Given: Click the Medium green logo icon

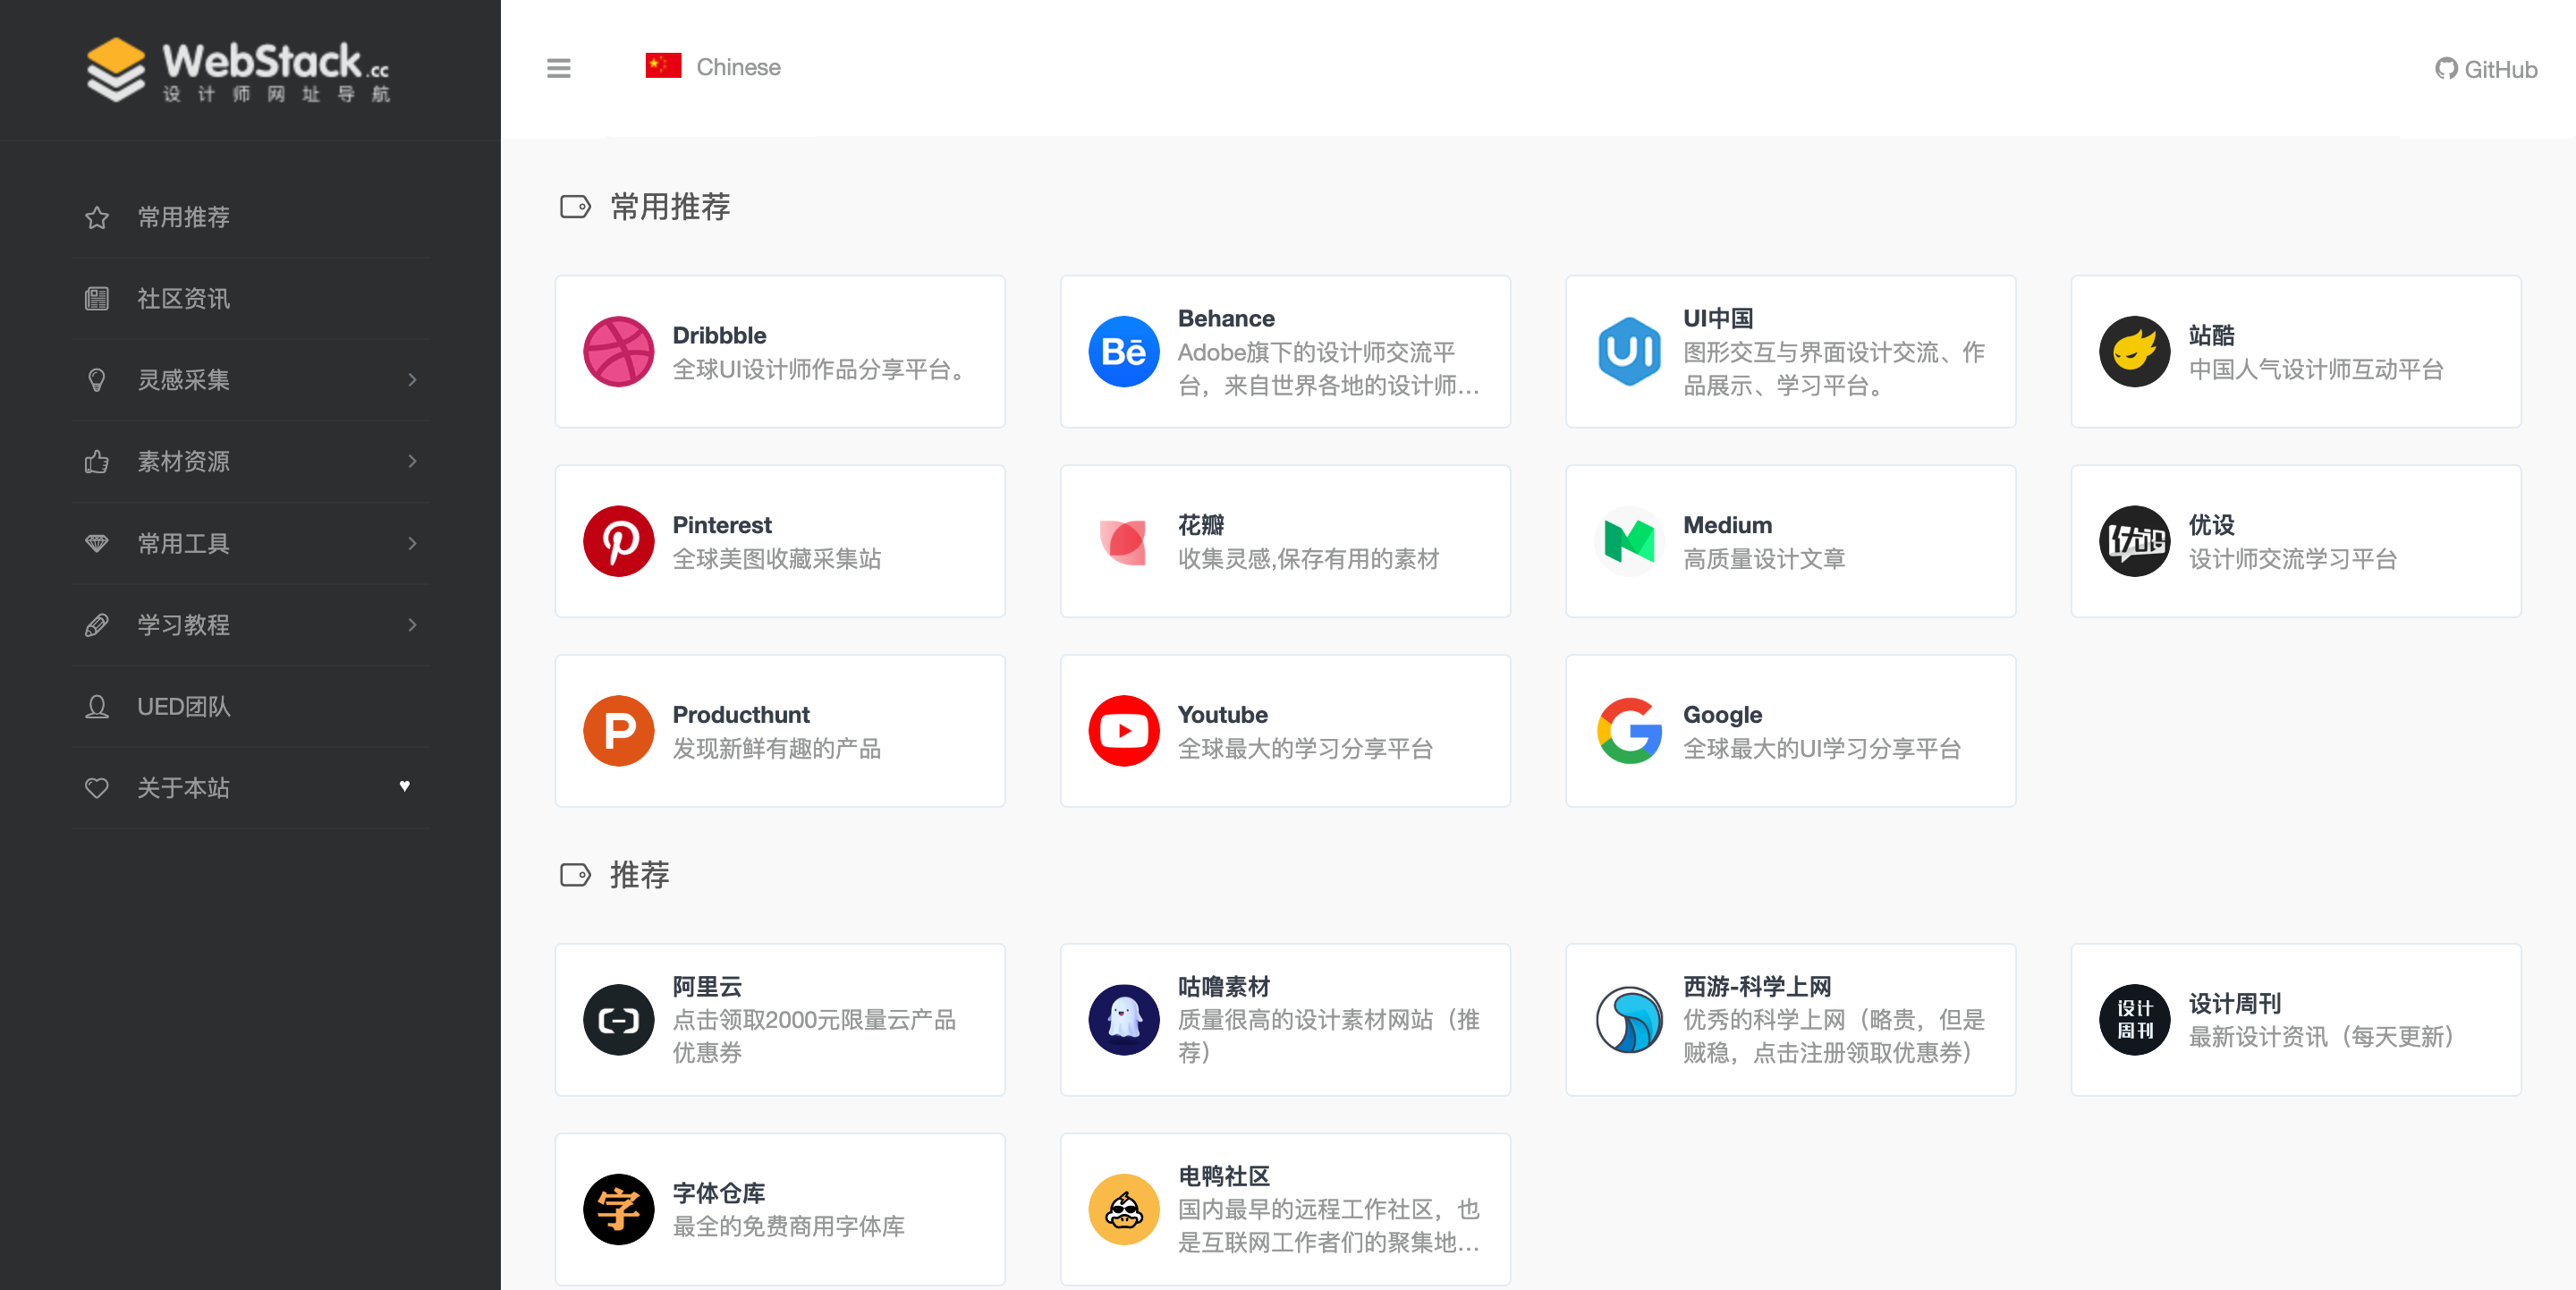Looking at the screenshot, I should click(x=1628, y=541).
